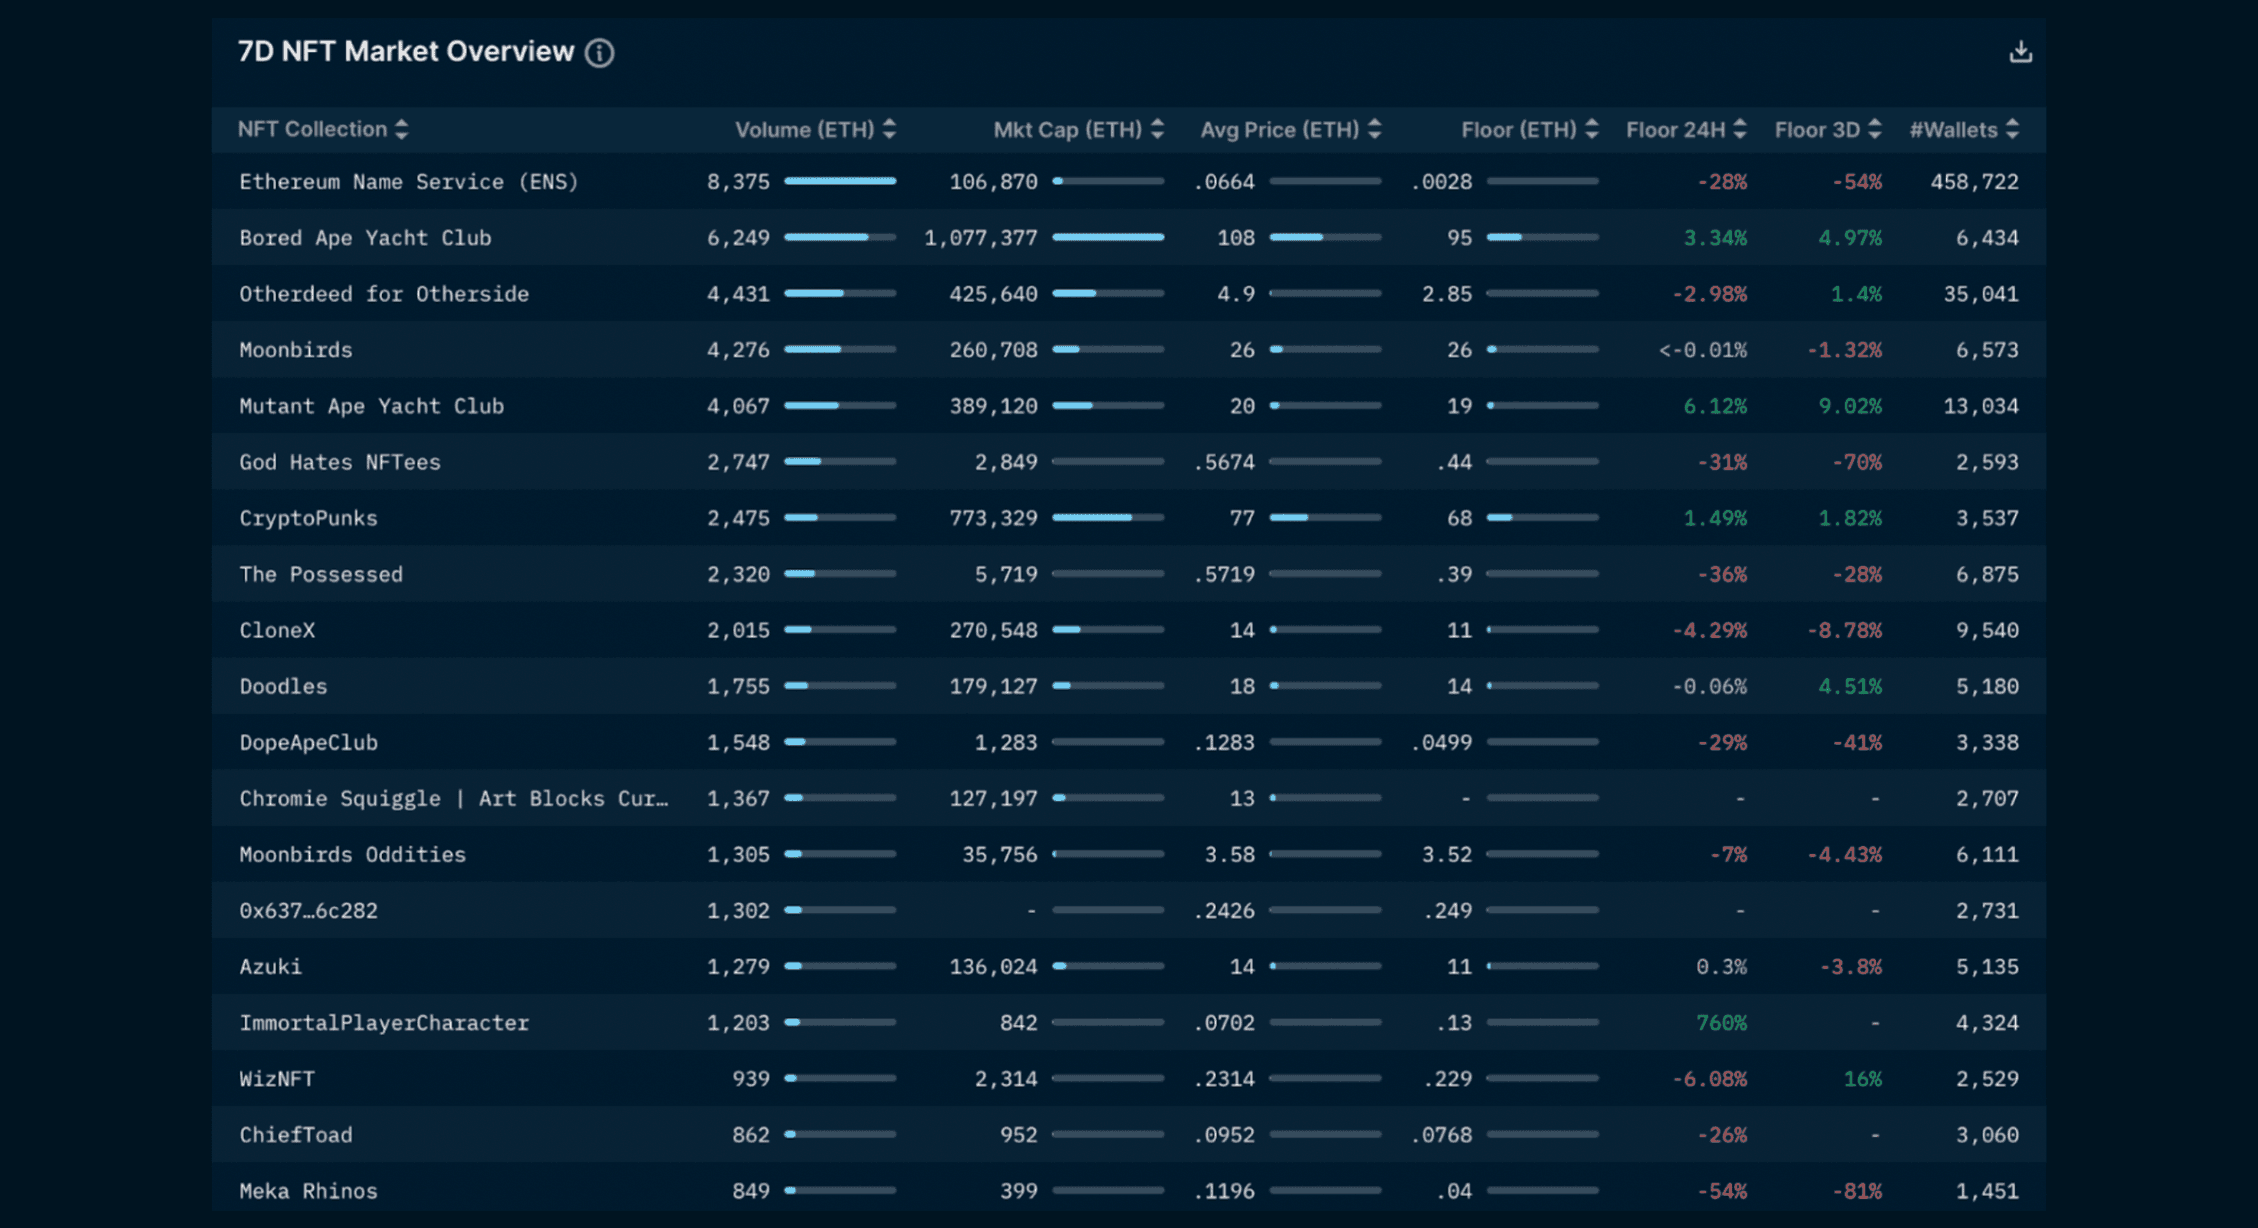
Task: Open Moonbirds Oddities collection
Action: [x=352, y=854]
